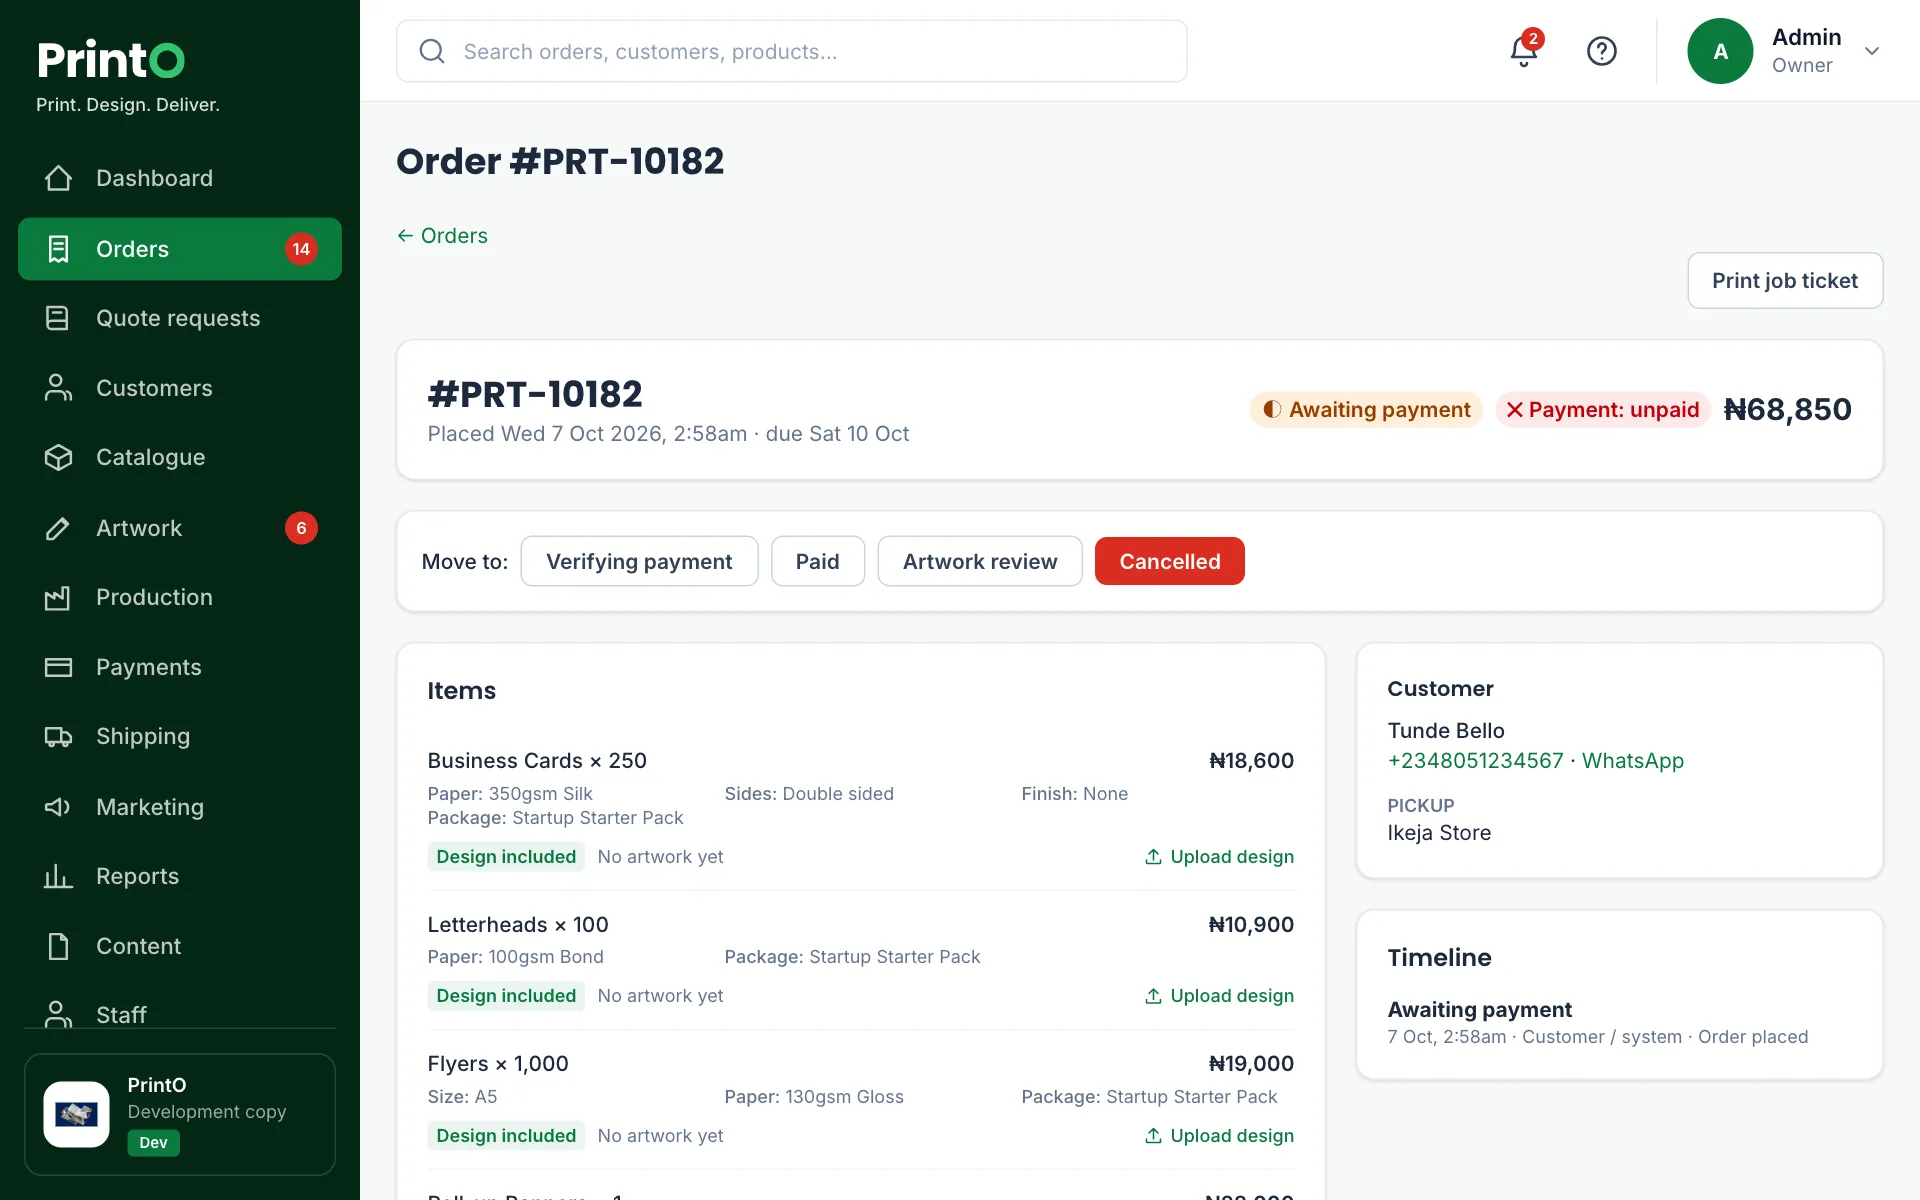Click the Catalogue box icon
Viewport: 1920px width, 1200px height.
click(58, 457)
